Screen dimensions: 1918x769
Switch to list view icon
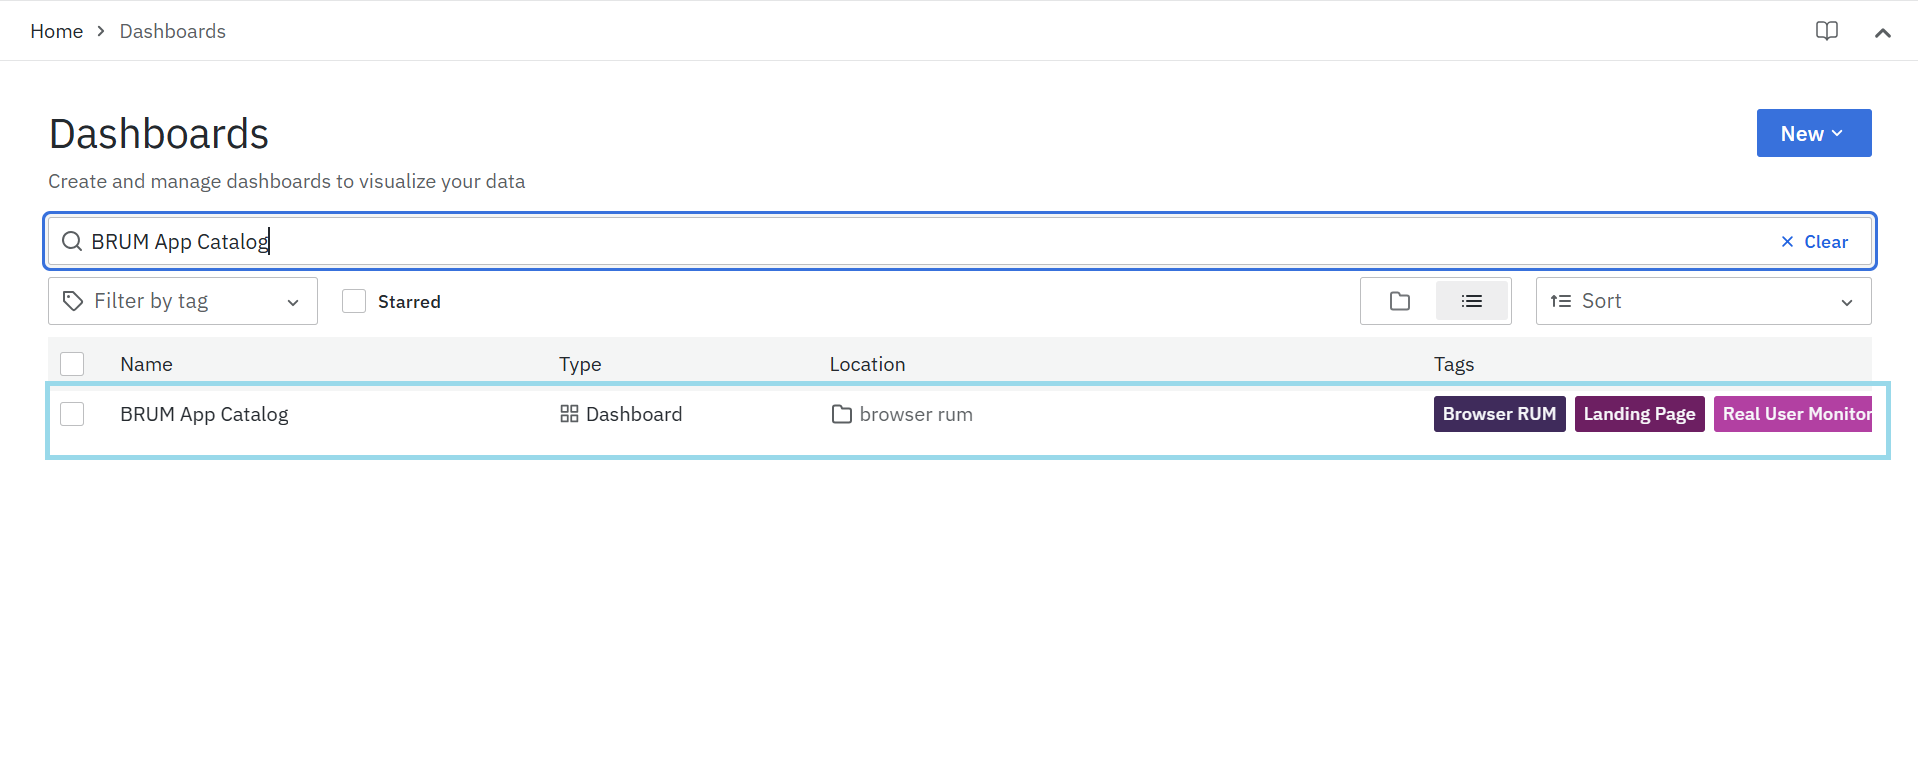pos(1471,301)
